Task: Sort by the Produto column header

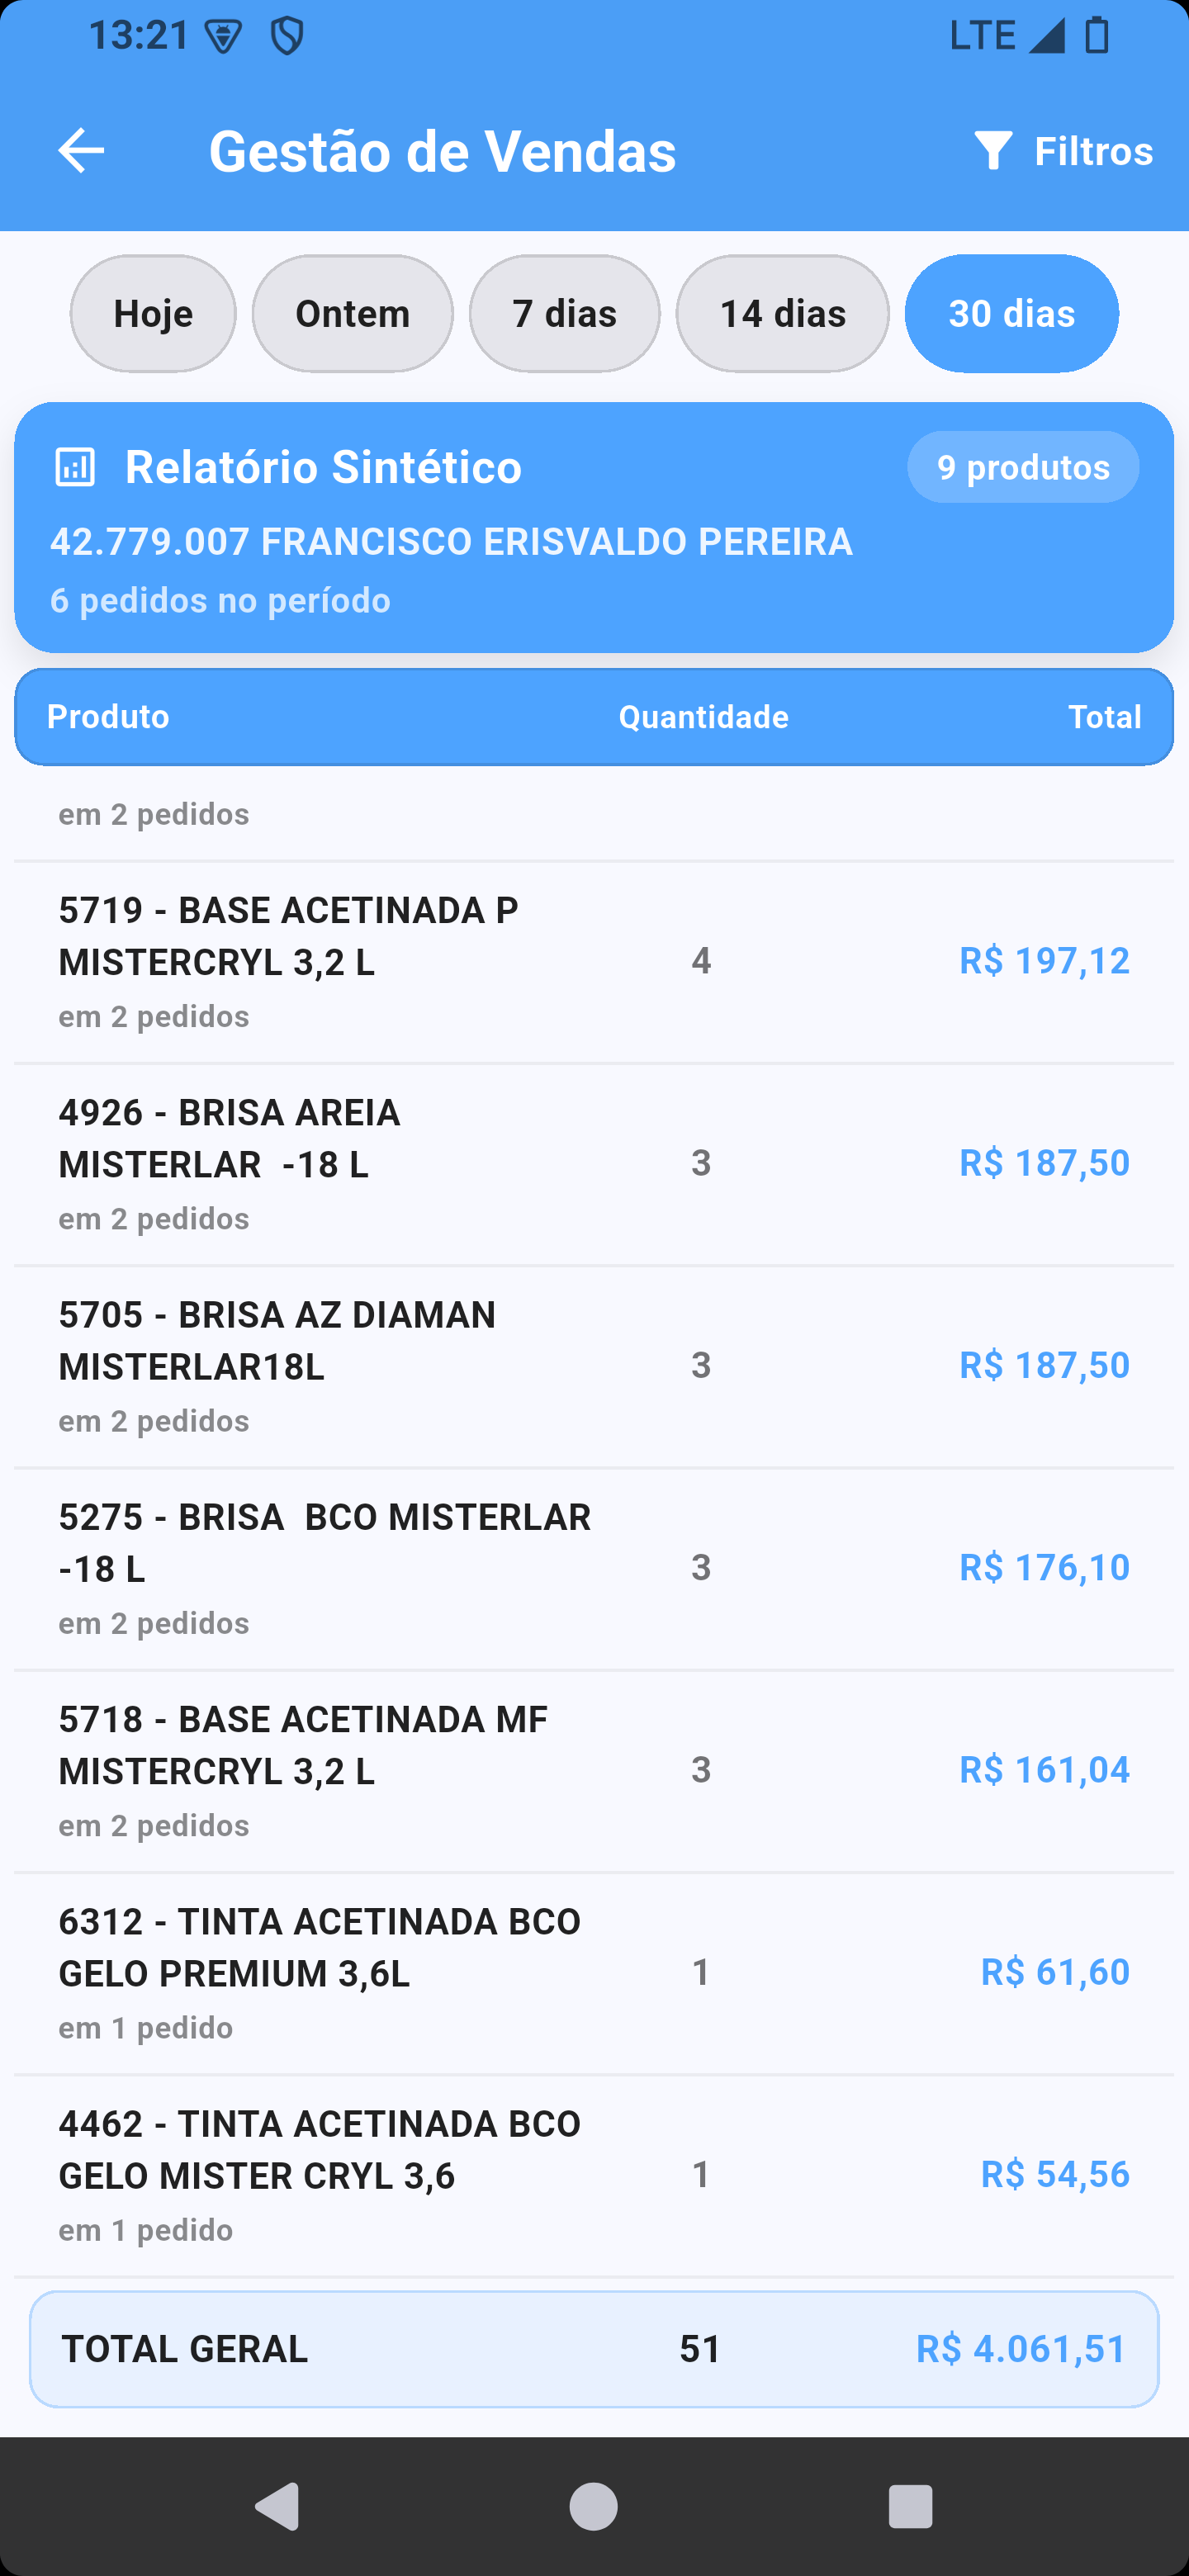Action: tap(108, 716)
